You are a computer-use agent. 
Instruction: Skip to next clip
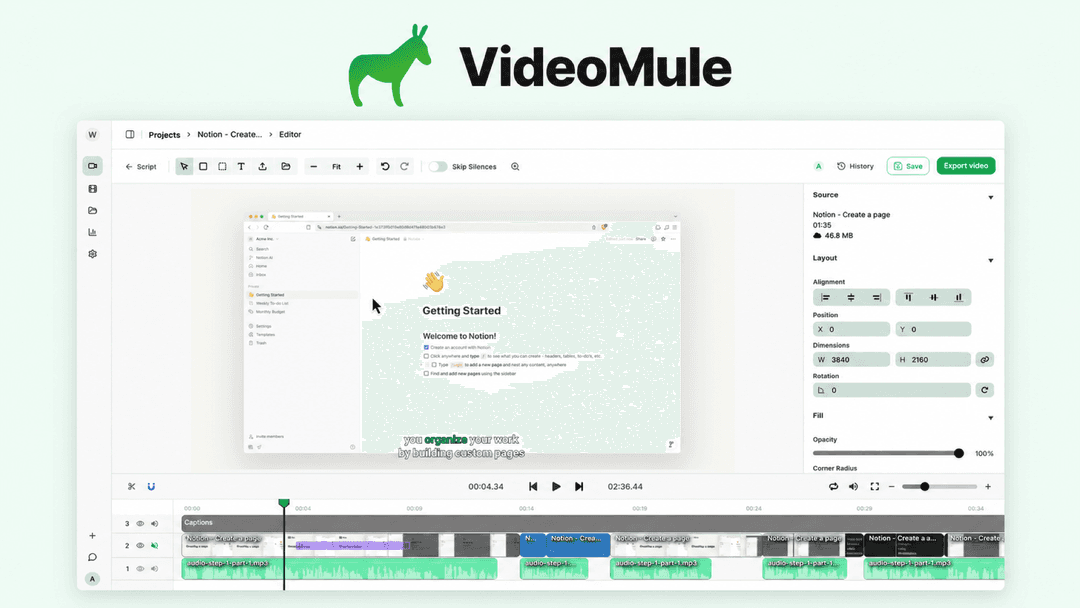(579, 486)
